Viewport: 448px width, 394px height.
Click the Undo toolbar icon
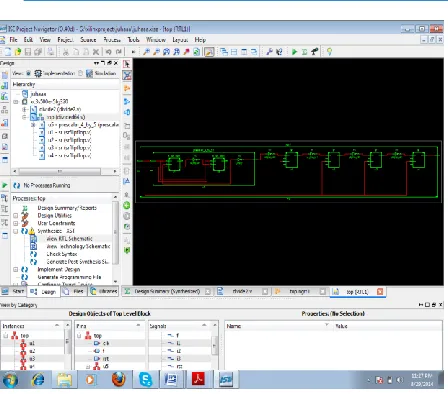click(108, 52)
